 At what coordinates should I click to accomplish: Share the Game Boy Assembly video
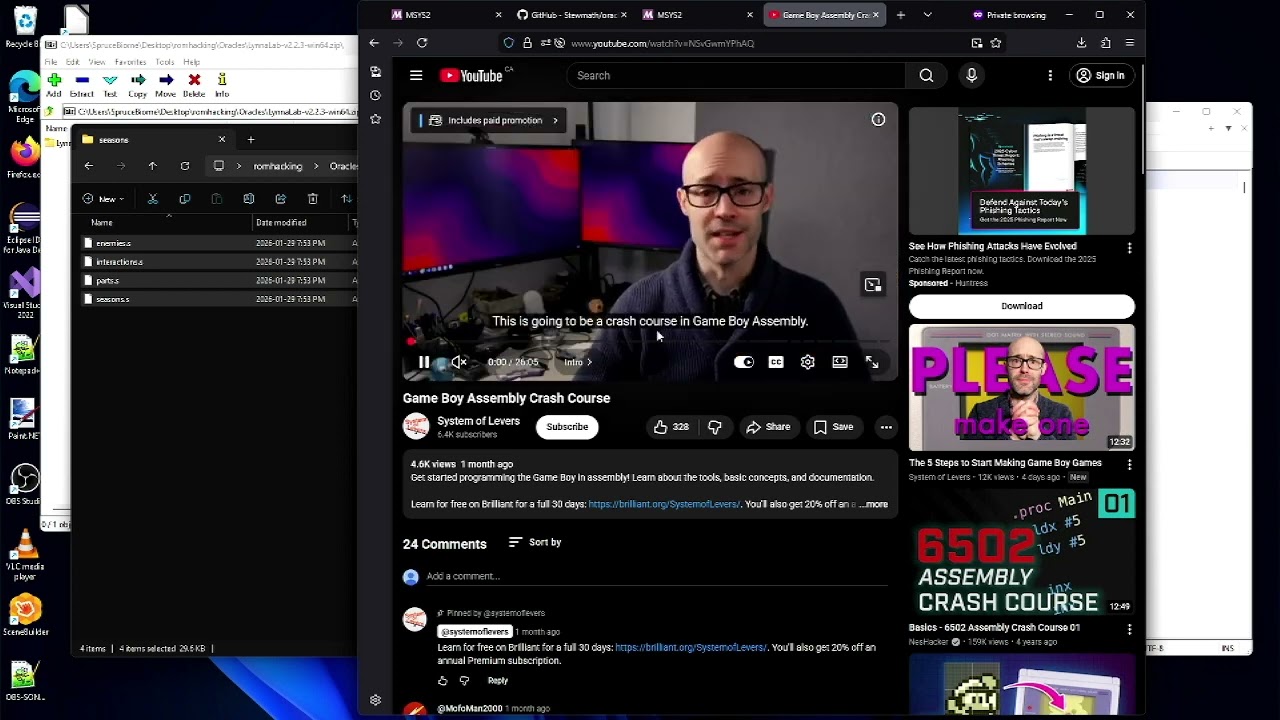tap(768, 427)
